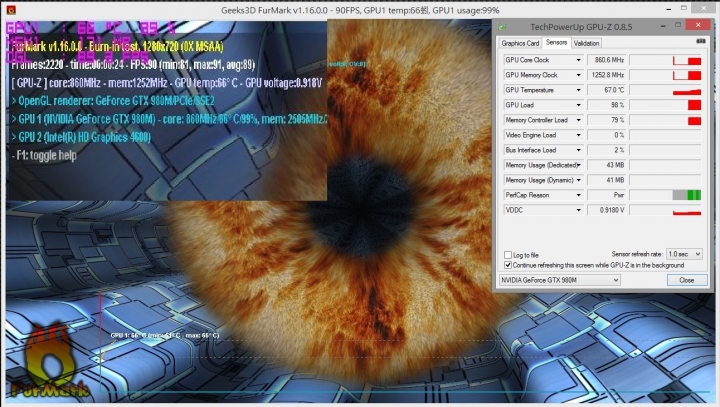
Task: Open the Video Engine Load dropdown
Action: [x=579, y=135]
